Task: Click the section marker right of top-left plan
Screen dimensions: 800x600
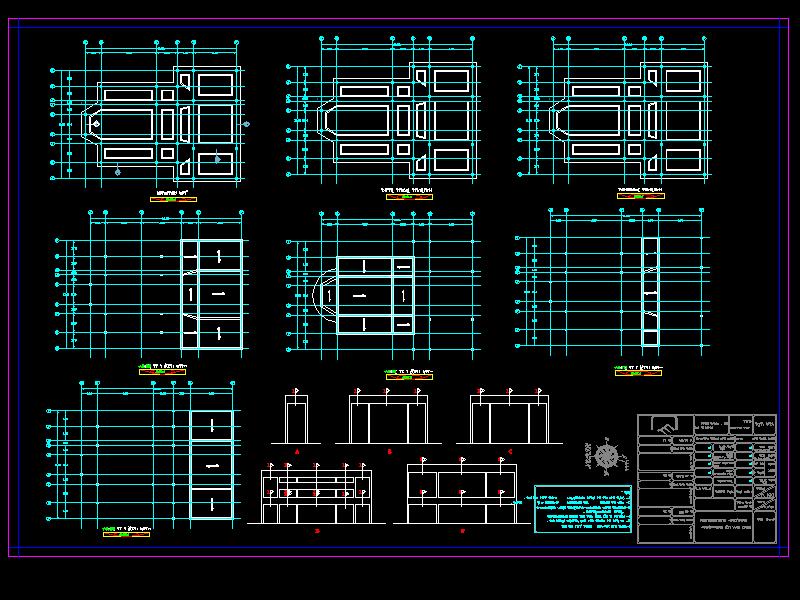Action: click(x=246, y=124)
